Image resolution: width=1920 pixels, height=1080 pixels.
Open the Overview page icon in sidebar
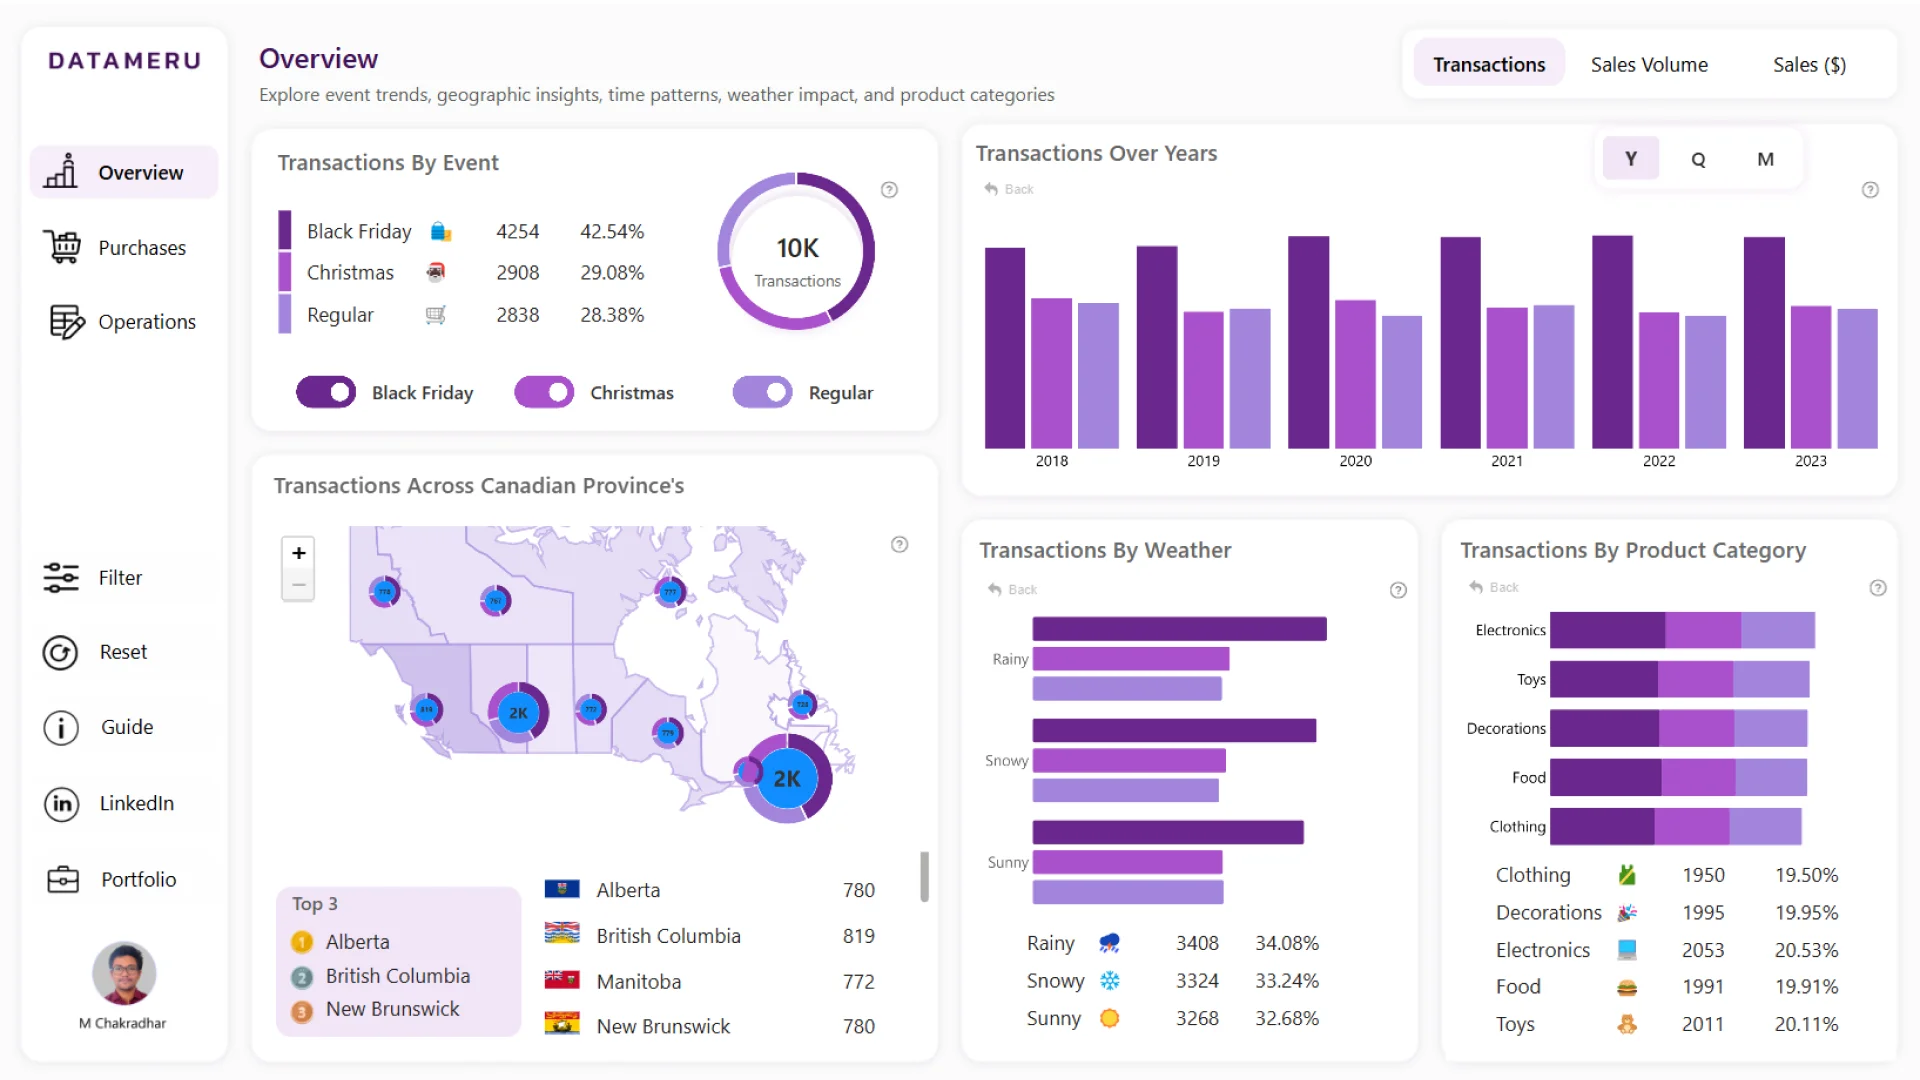pyautogui.click(x=60, y=172)
